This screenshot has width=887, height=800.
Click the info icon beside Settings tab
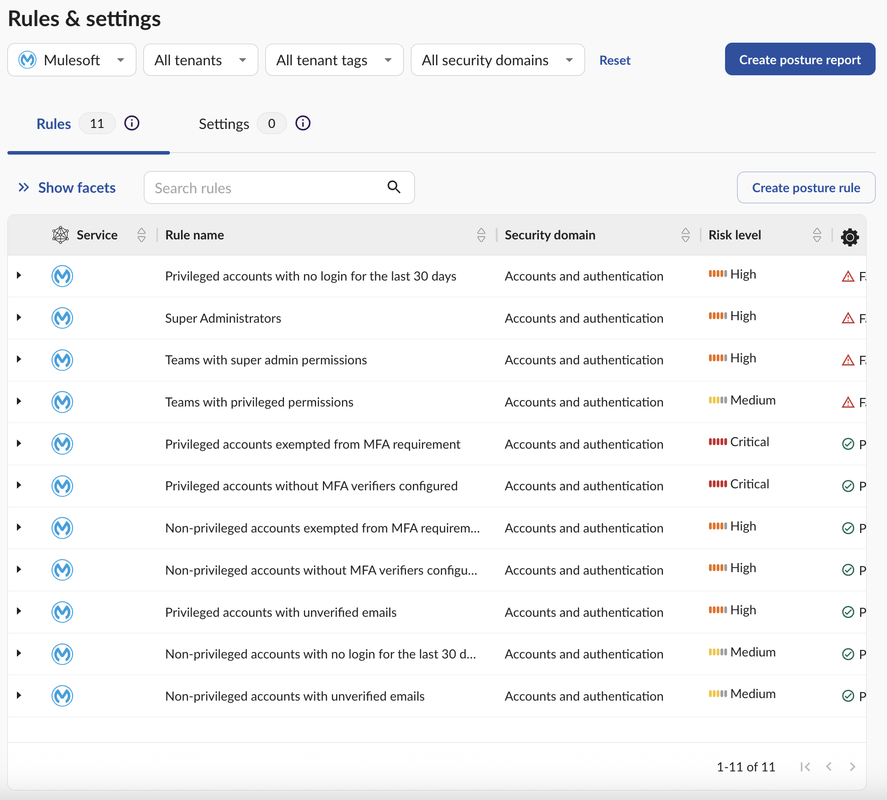pyautogui.click(x=303, y=123)
